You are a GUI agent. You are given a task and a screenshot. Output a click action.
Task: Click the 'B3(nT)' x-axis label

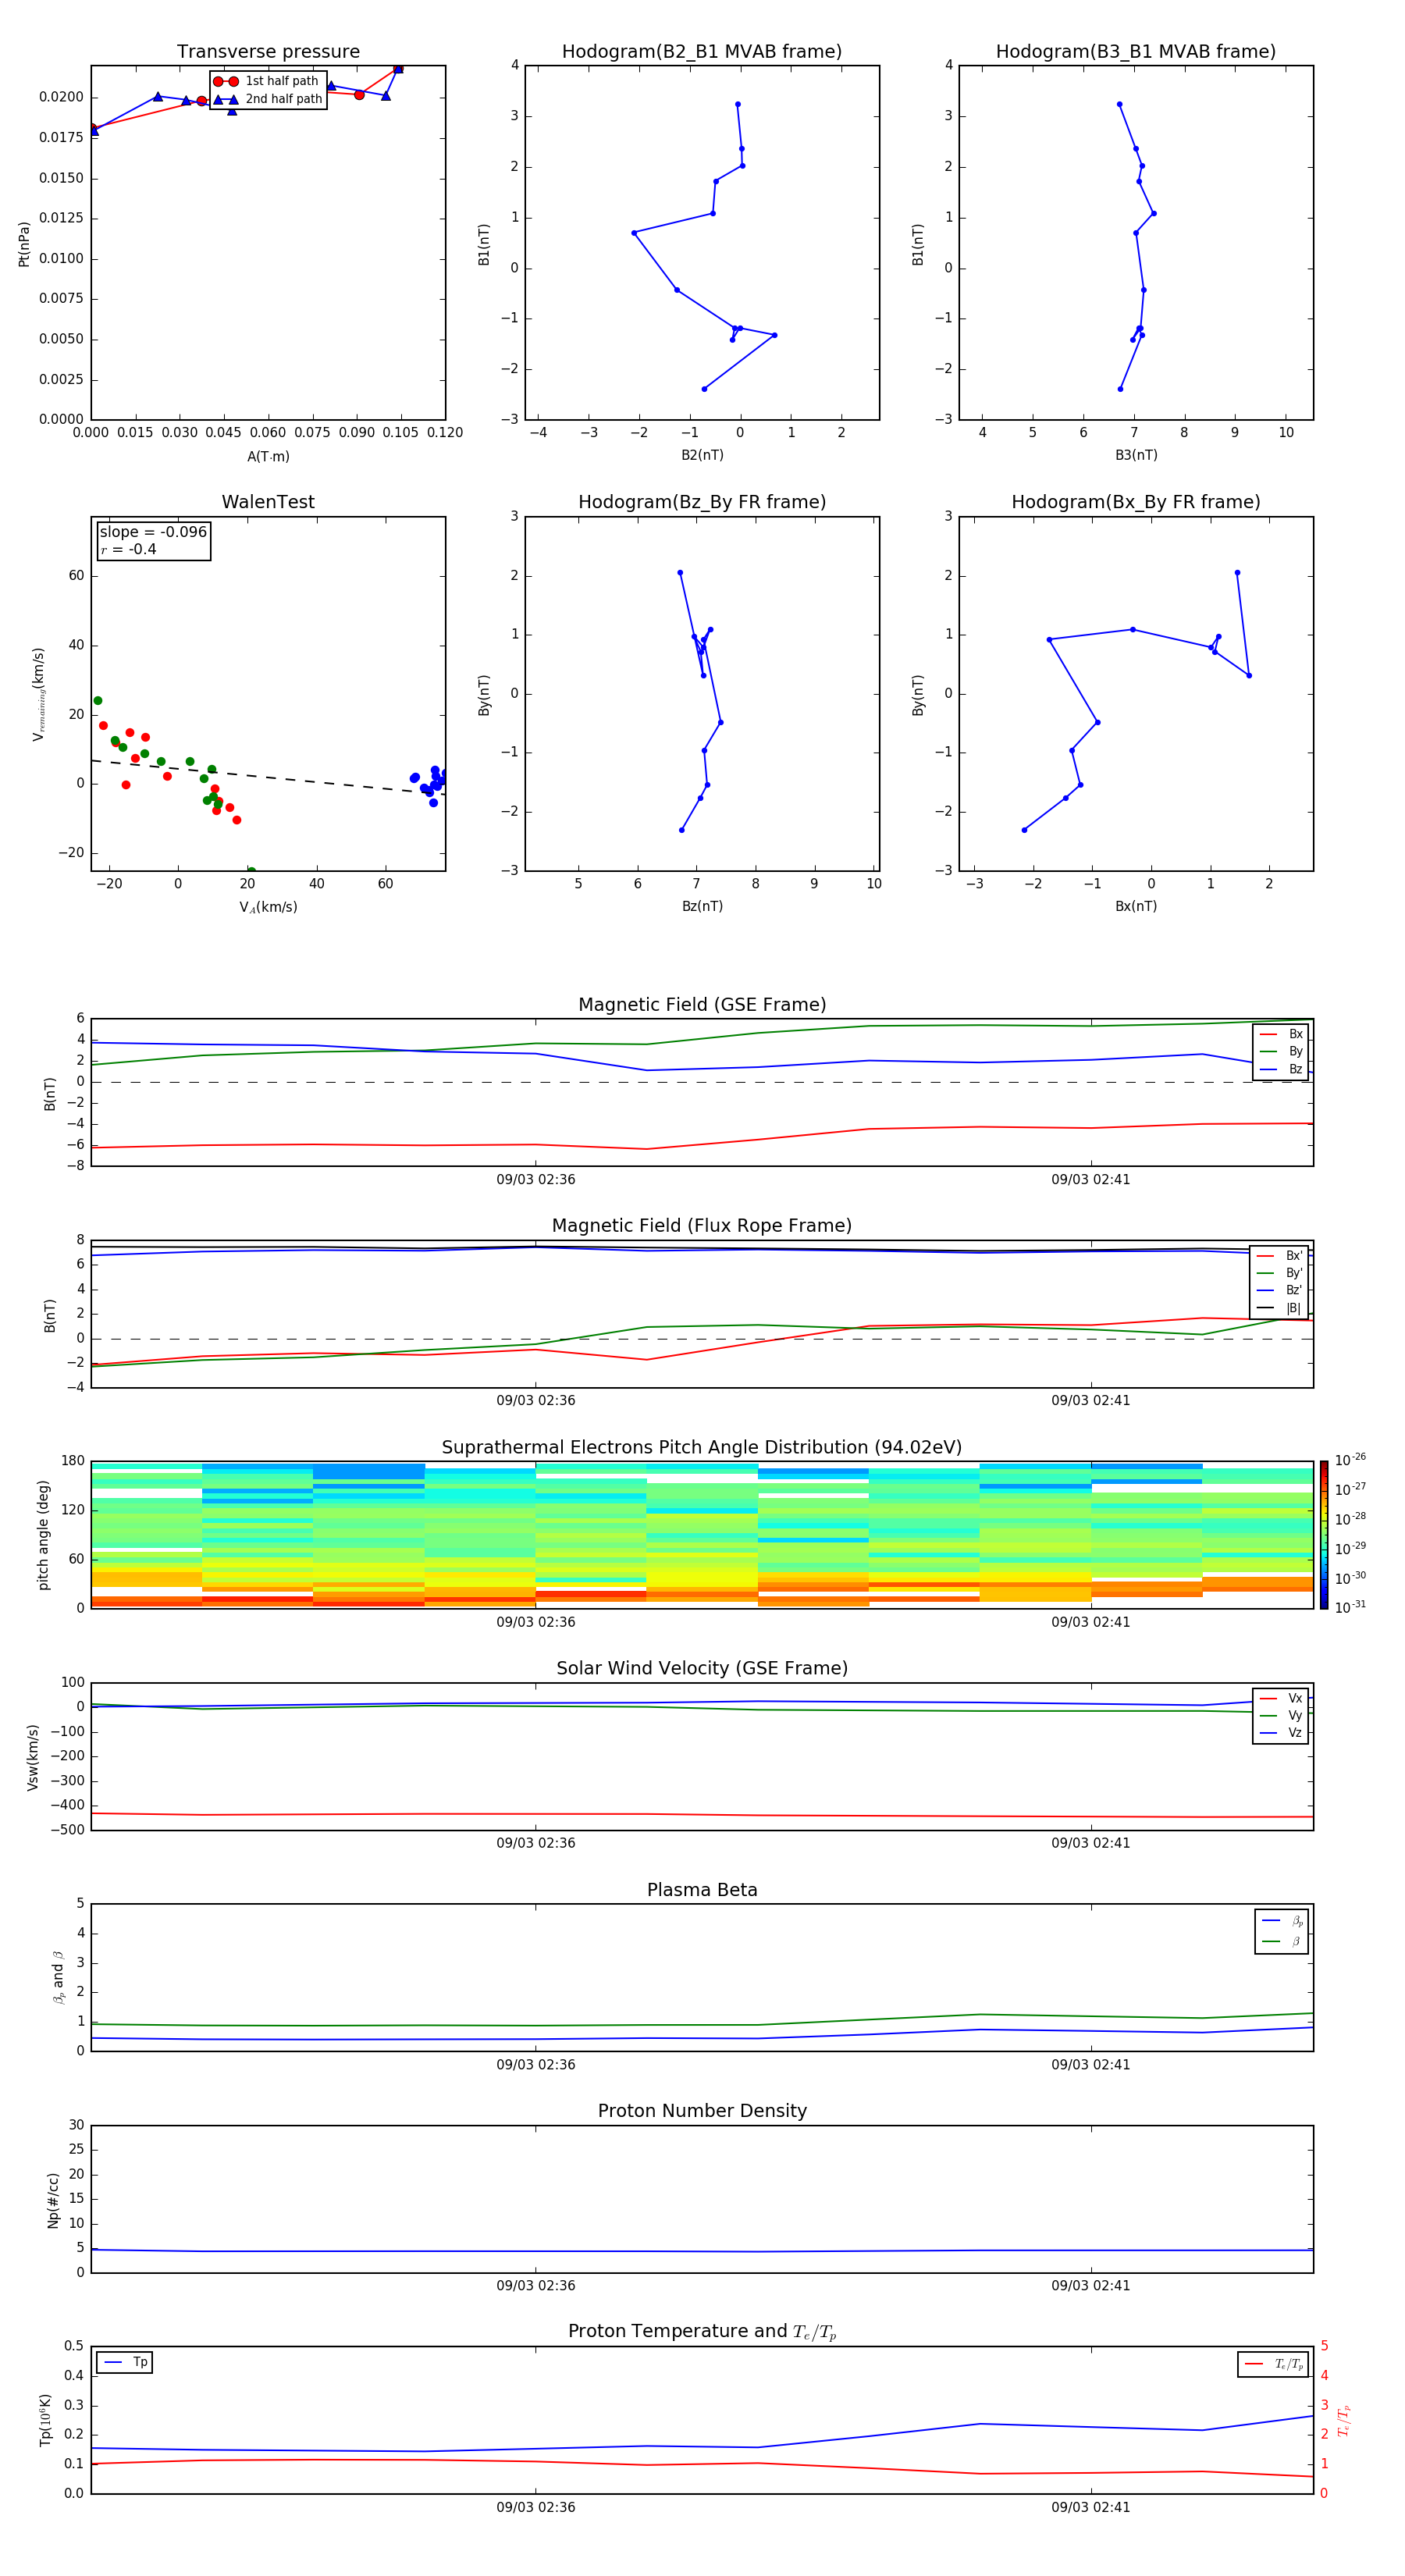pyautogui.click(x=1136, y=455)
